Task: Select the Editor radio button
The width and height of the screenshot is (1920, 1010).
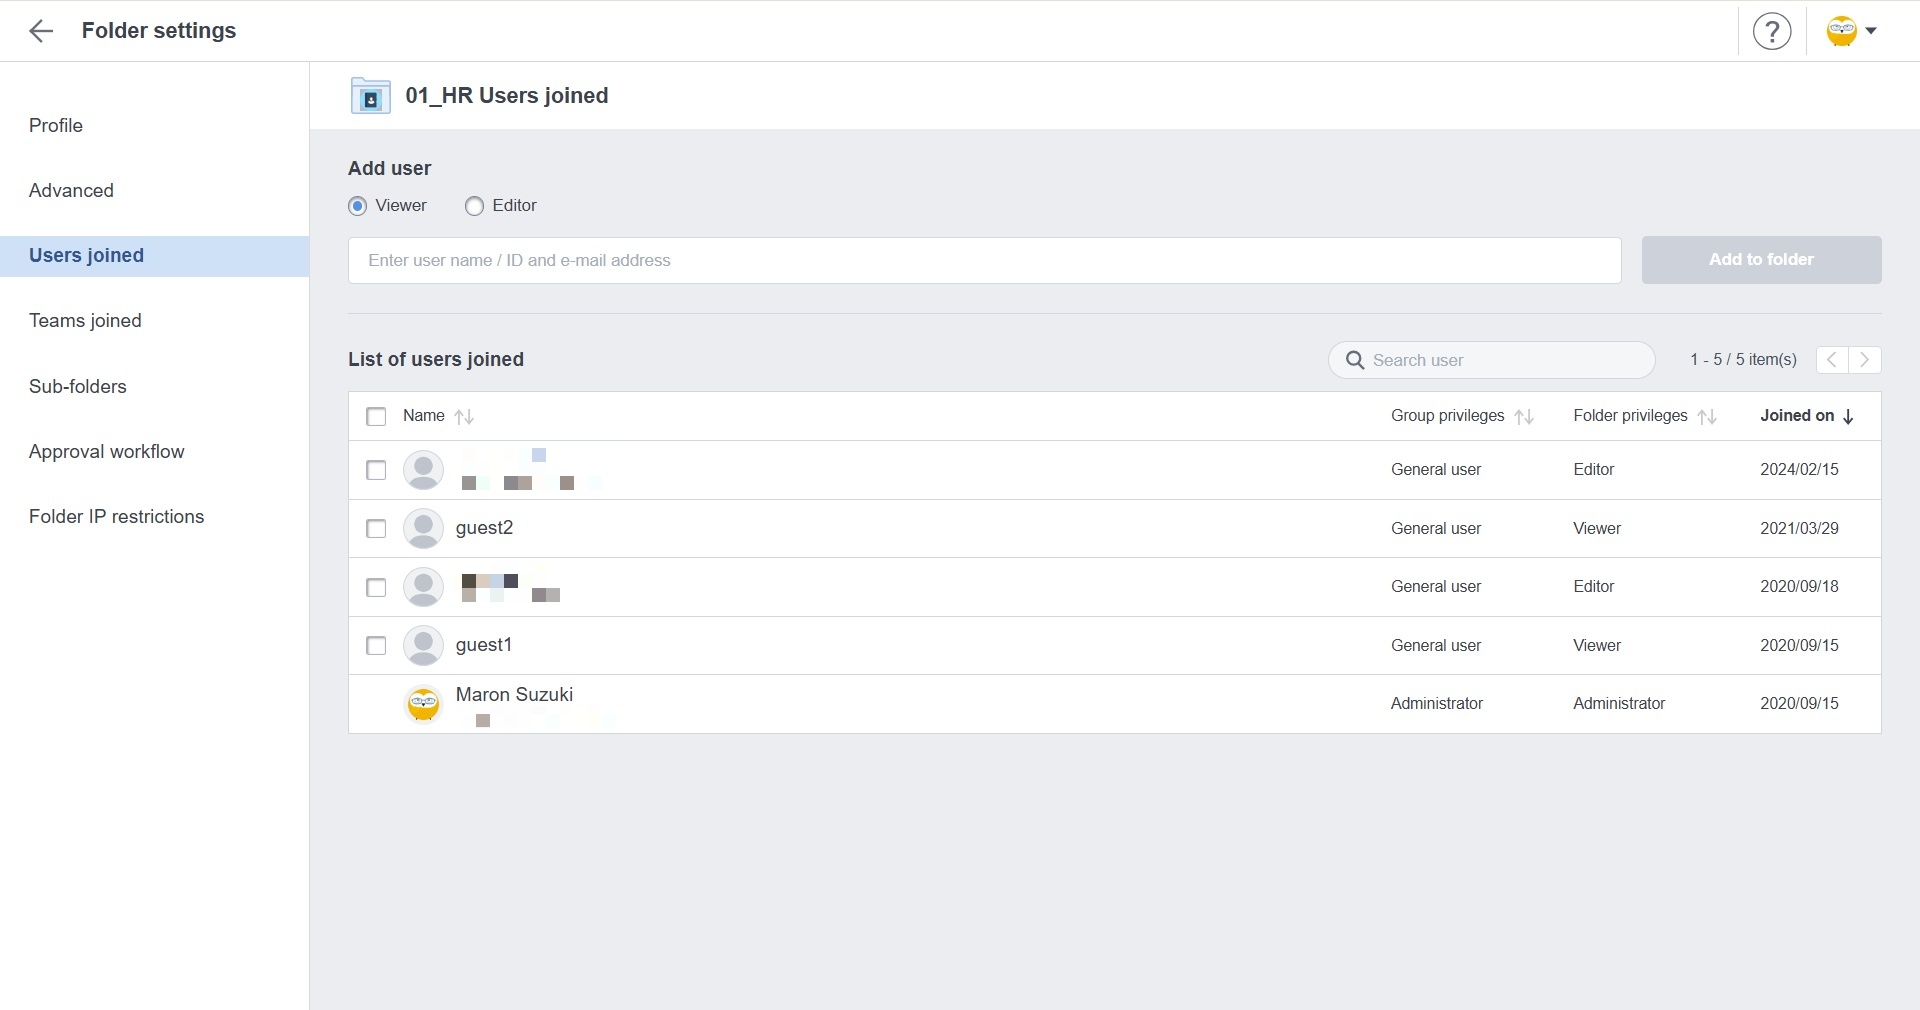Action: tap(474, 206)
